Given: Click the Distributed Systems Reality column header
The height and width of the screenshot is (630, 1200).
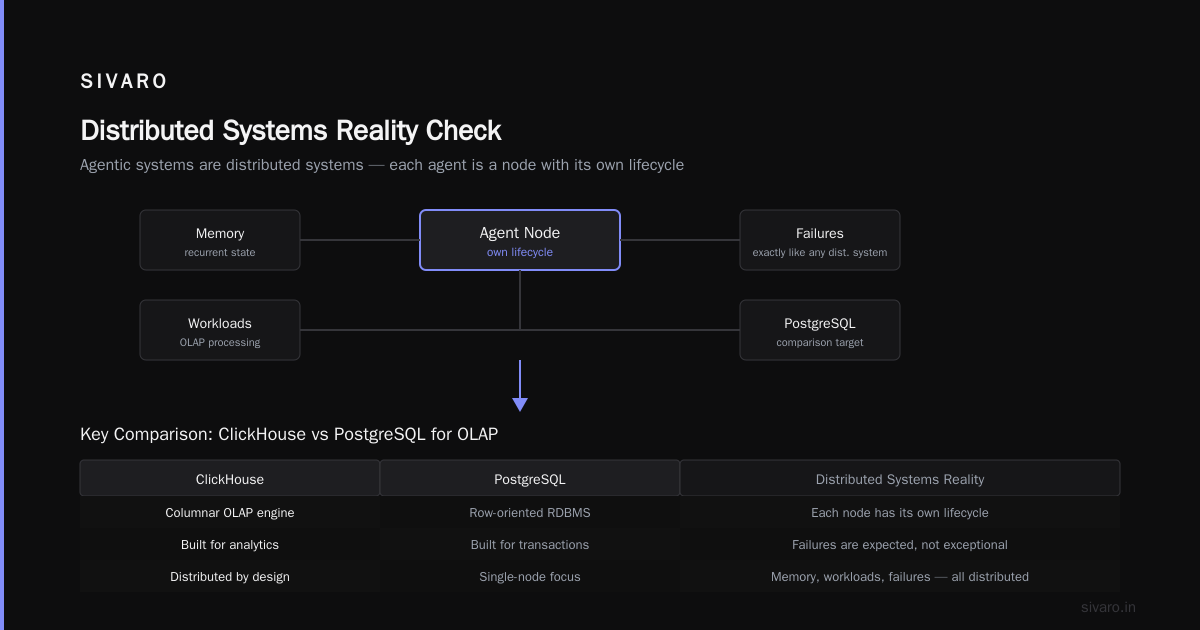Looking at the screenshot, I should tap(900, 478).
